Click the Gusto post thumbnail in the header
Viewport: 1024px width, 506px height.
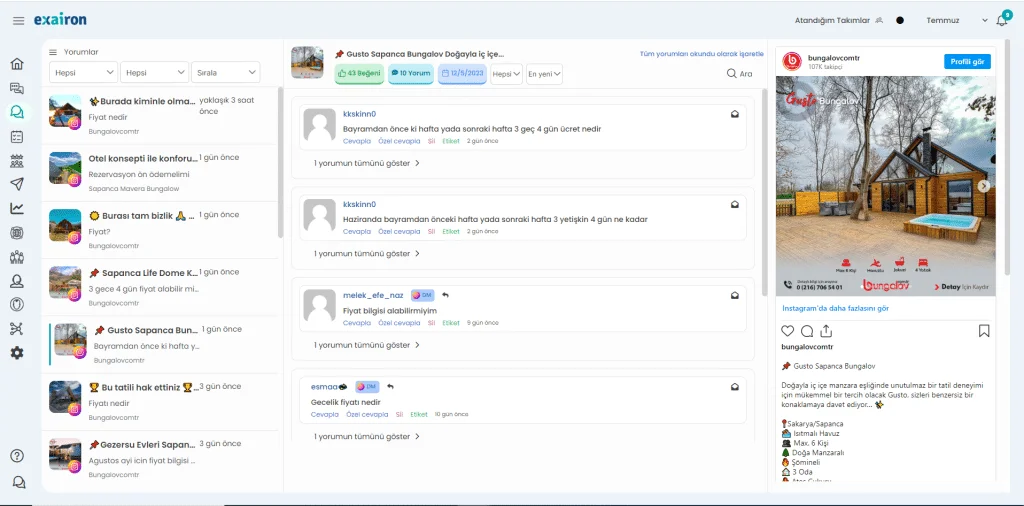click(x=307, y=63)
